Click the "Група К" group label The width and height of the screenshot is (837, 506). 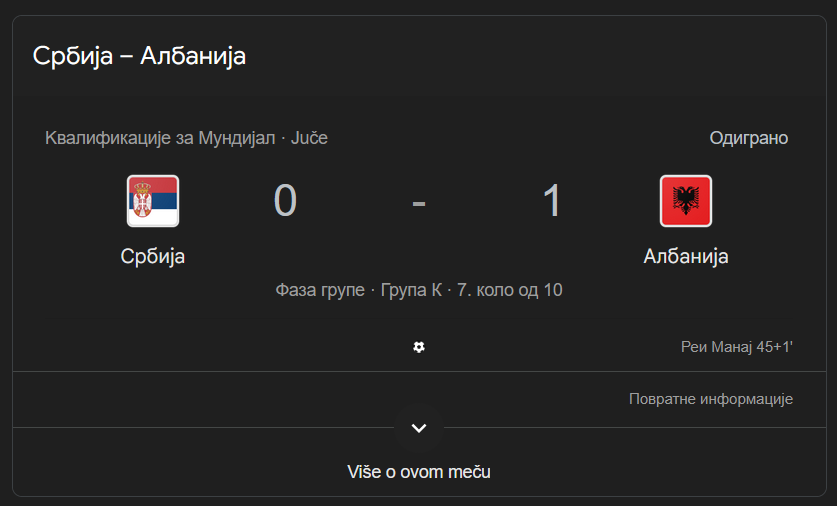pyautogui.click(x=411, y=290)
